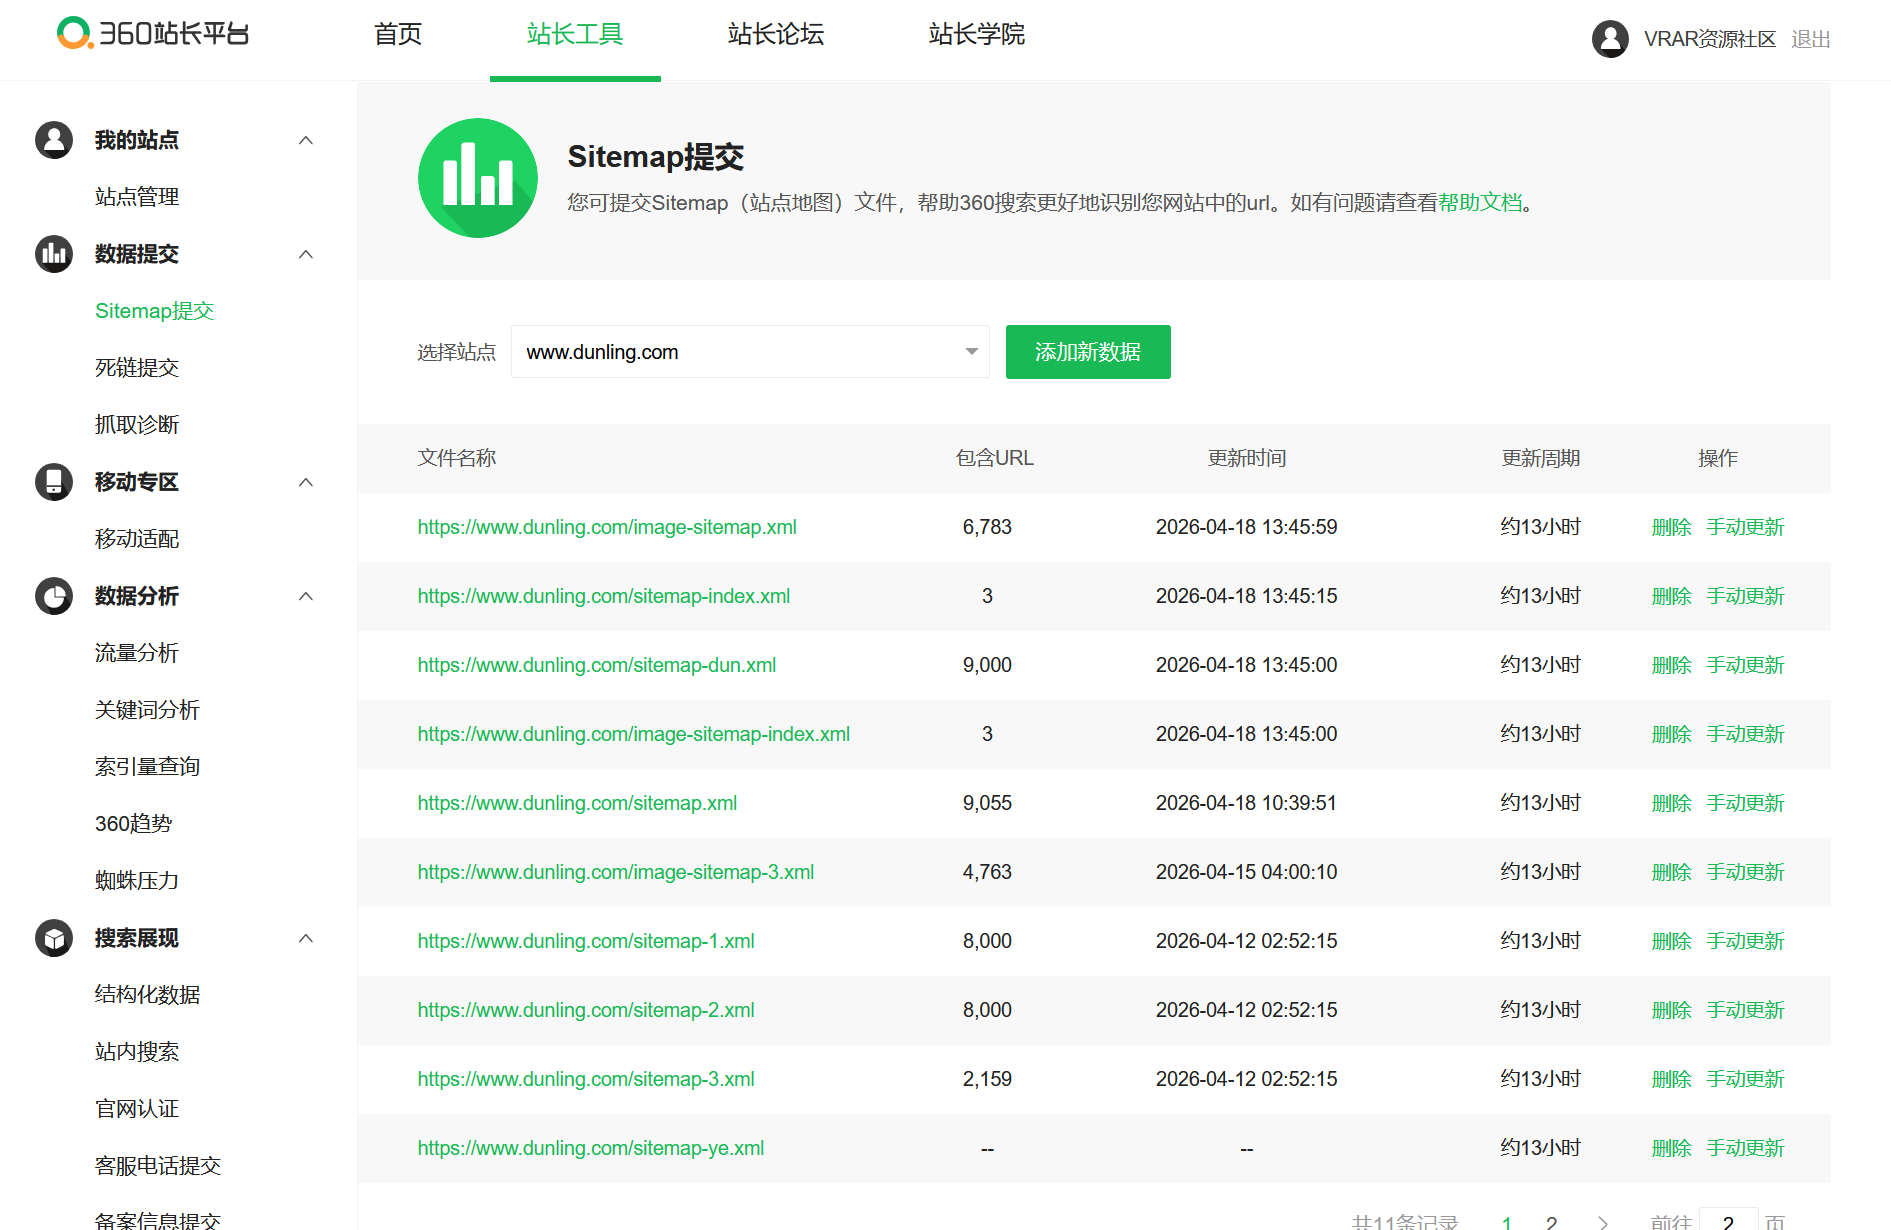Open the 选择站点 dropdown showing www.dunling.com
This screenshot has height=1230, width=1891.
[x=750, y=352]
